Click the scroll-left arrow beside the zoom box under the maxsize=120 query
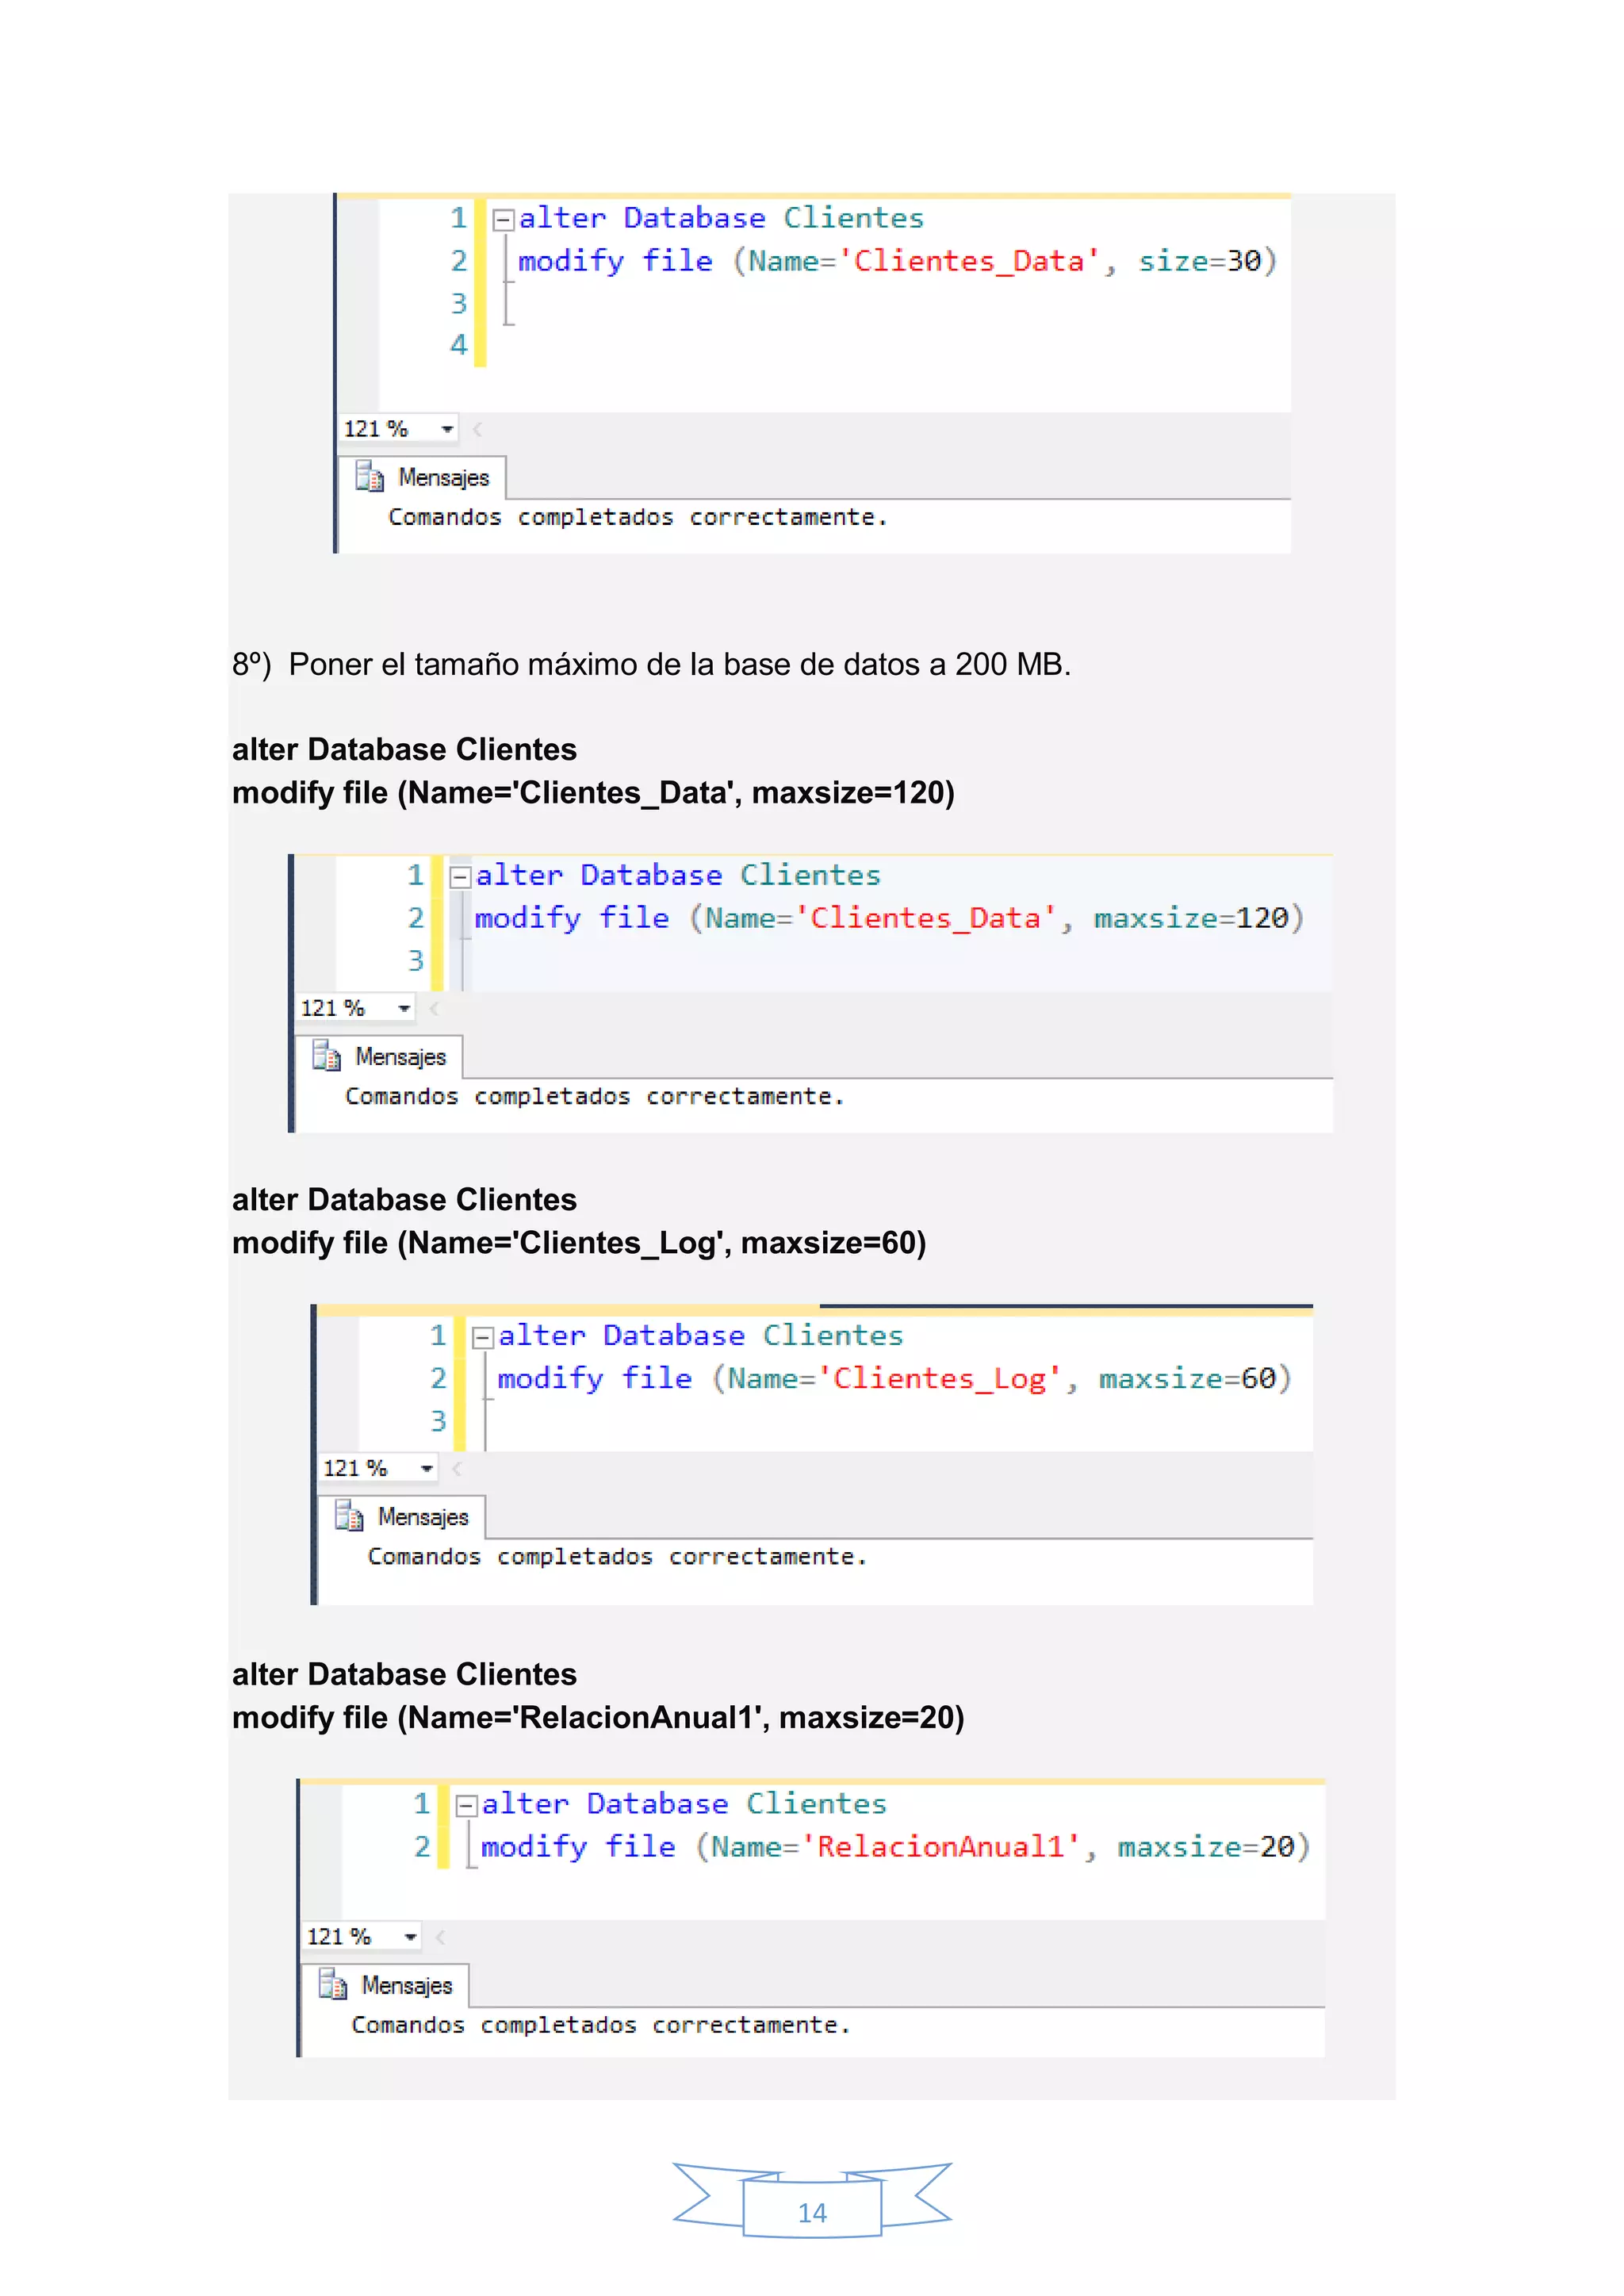The width and height of the screenshot is (1624, 2296). coord(434,1008)
